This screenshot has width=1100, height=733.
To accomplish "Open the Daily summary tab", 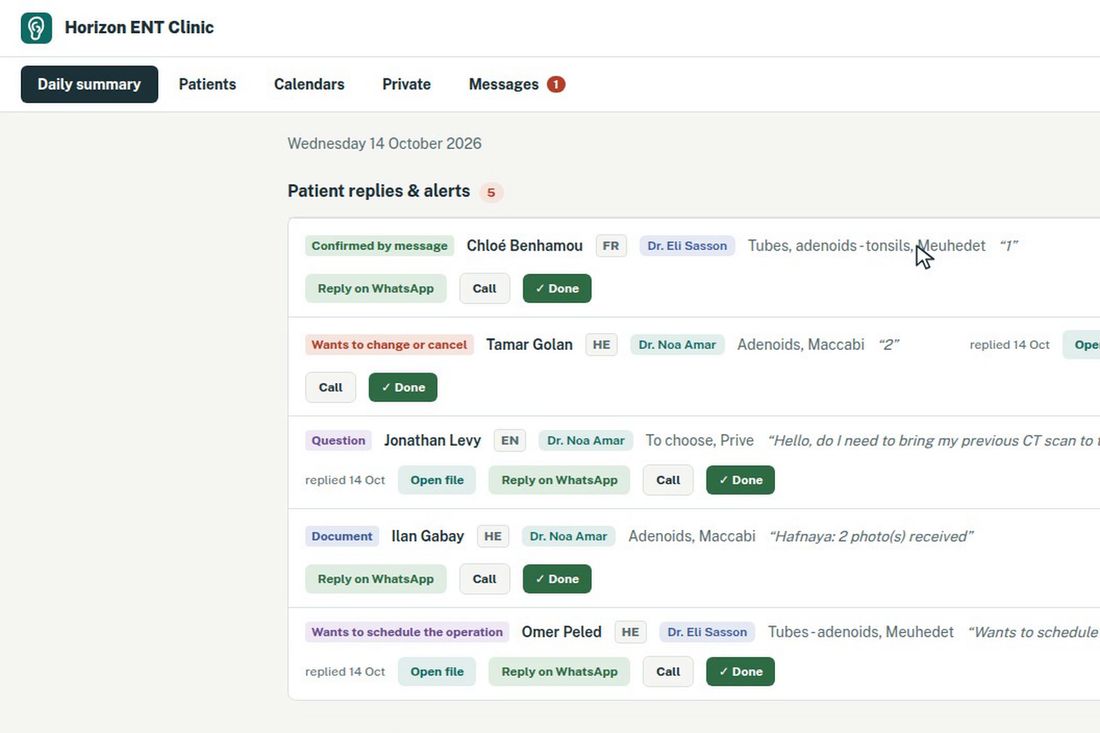I will click(89, 84).
